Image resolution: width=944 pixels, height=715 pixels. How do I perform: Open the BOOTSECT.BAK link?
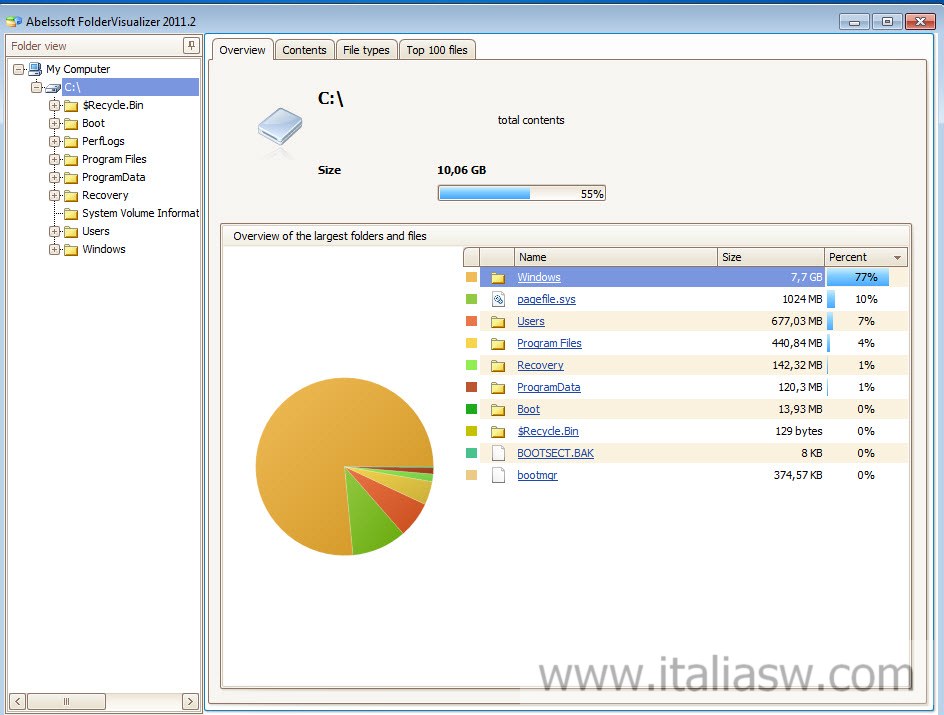coord(555,453)
